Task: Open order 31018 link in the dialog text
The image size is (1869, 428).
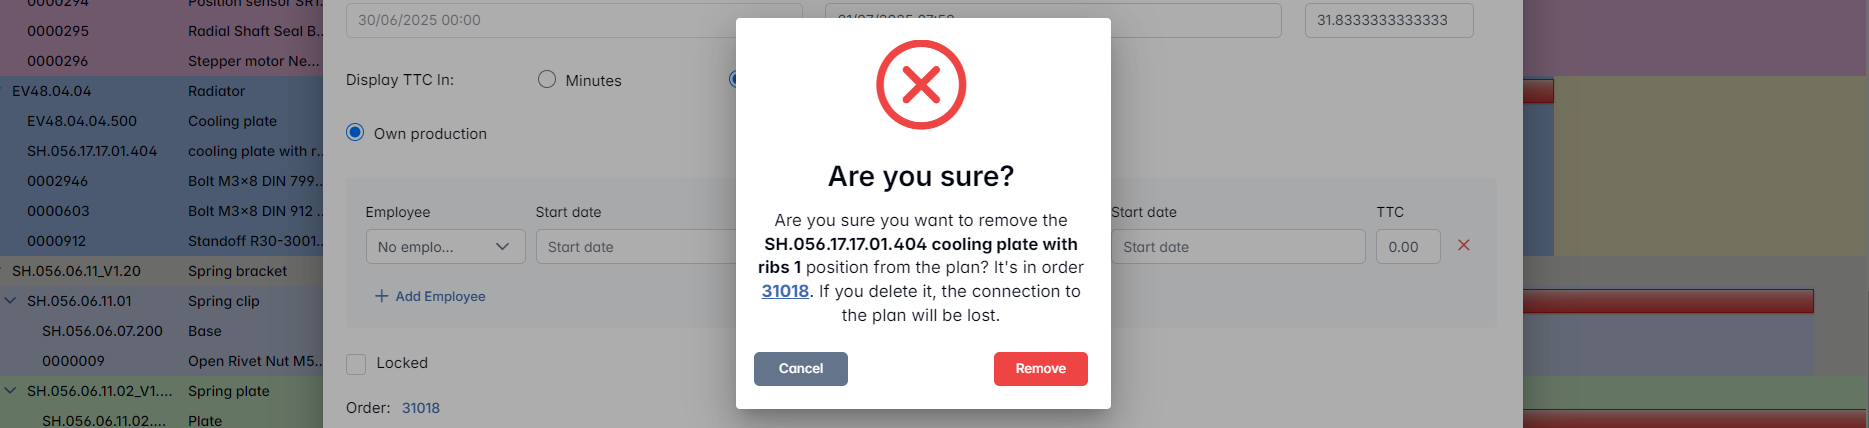Action: pyautogui.click(x=785, y=291)
